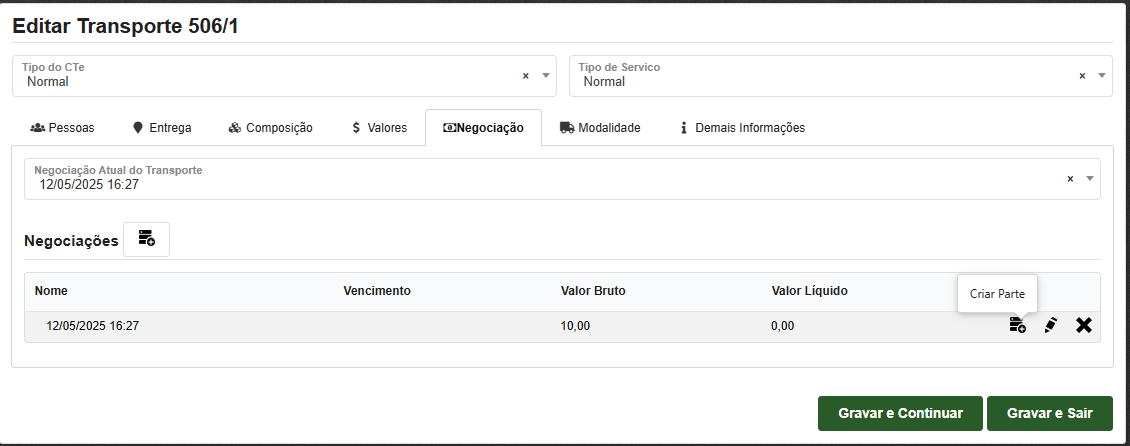
Task: Click the Valor Bruto 10,00 cell
Action: point(575,326)
